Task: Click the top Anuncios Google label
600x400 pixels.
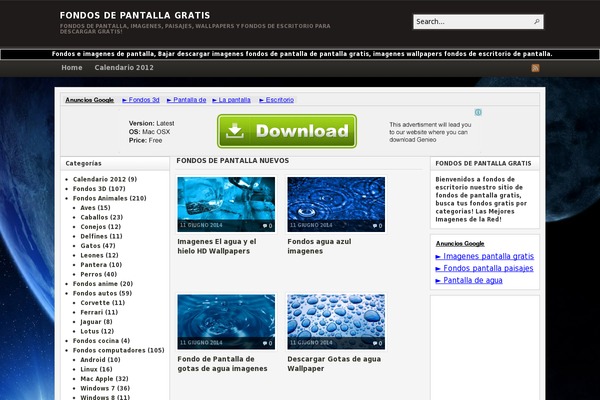Action: (x=90, y=100)
